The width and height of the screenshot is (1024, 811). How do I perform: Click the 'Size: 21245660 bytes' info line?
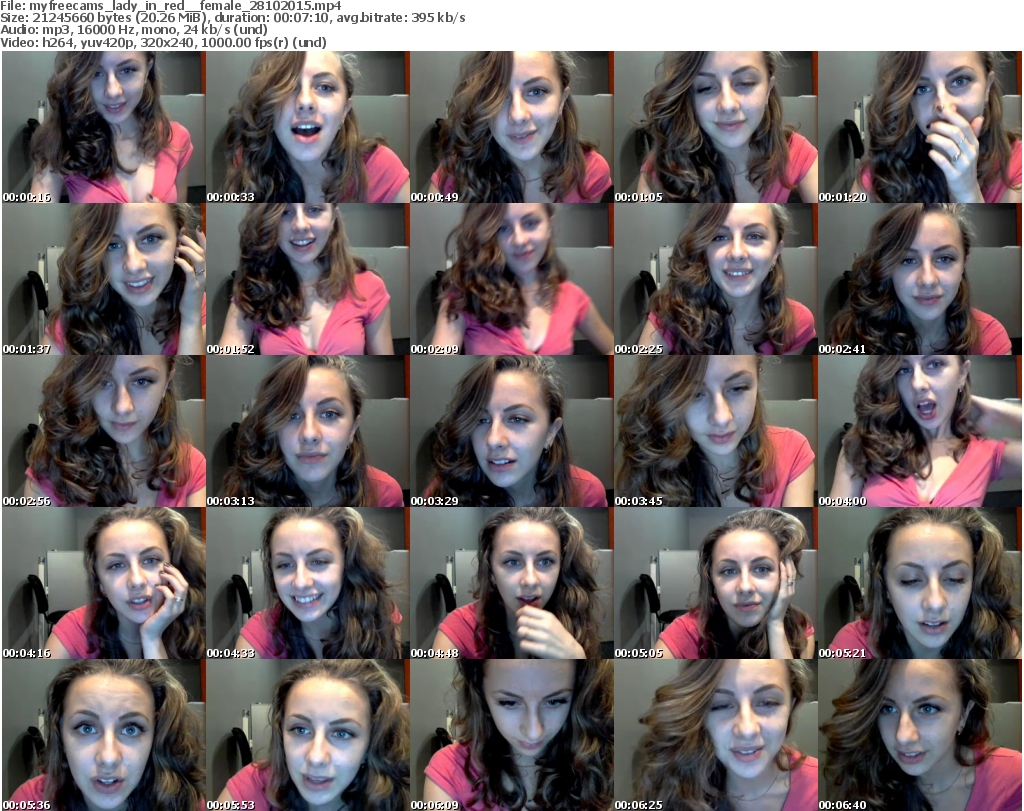(232, 18)
